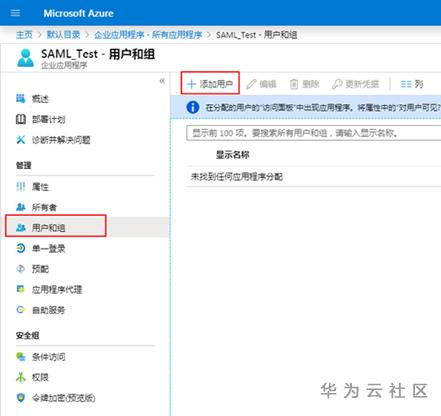Click 未找到任何应用程序分配 row text
441x416 pixels.
[x=237, y=177]
